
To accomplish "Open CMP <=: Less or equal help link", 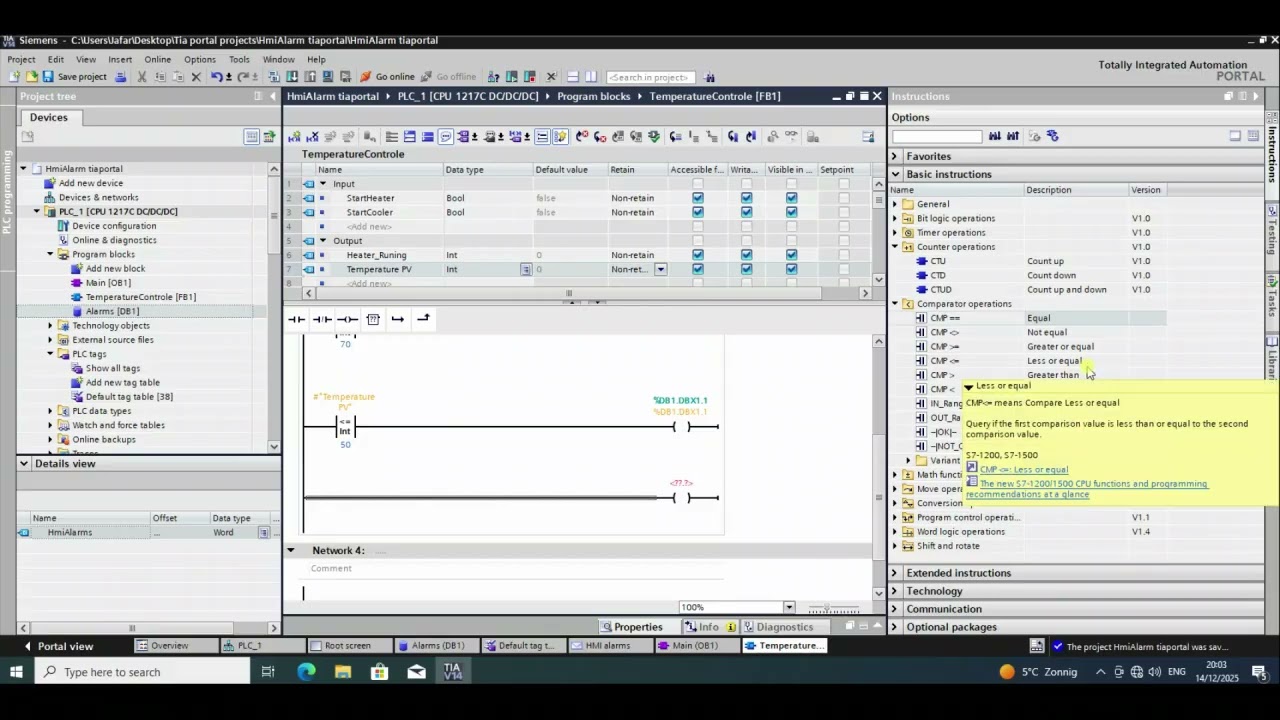I will [x=1024, y=469].
